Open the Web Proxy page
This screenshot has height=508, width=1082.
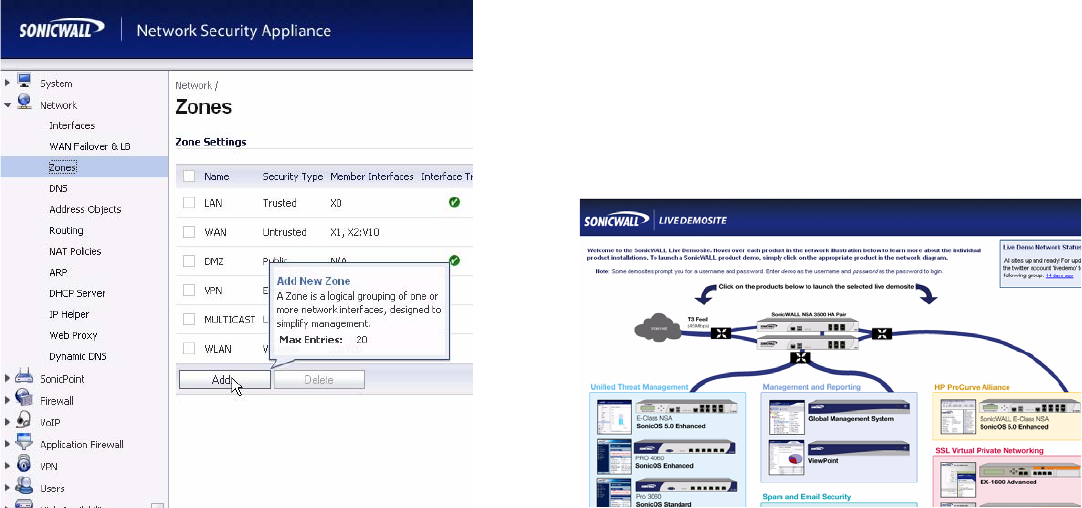click(x=73, y=335)
